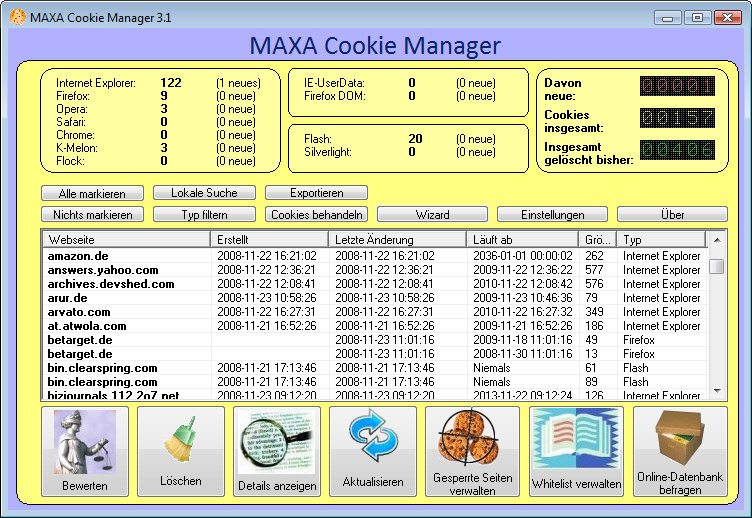Image resolution: width=752 pixels, height=518 pixels.
Task: Select betarget.de row with size 49
Action: (375, 340)
